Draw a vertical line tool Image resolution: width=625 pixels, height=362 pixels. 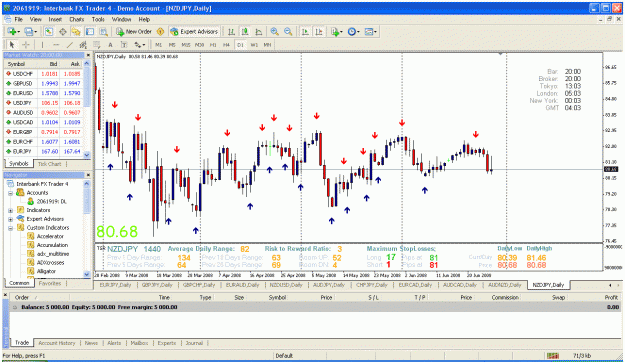click(42, 45)
